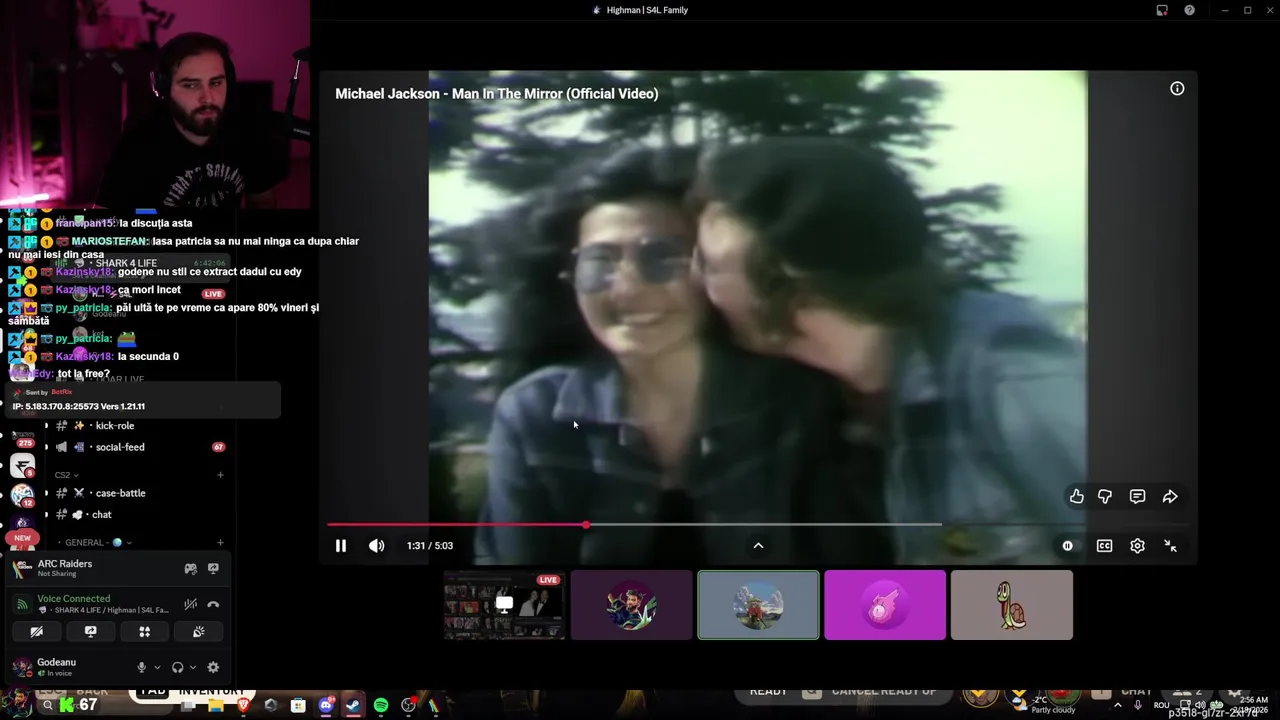Image resolution: width=1280 pixels, height=720 pixels.
Task: Open the server with 275 badge
Action: click(22, 437)
